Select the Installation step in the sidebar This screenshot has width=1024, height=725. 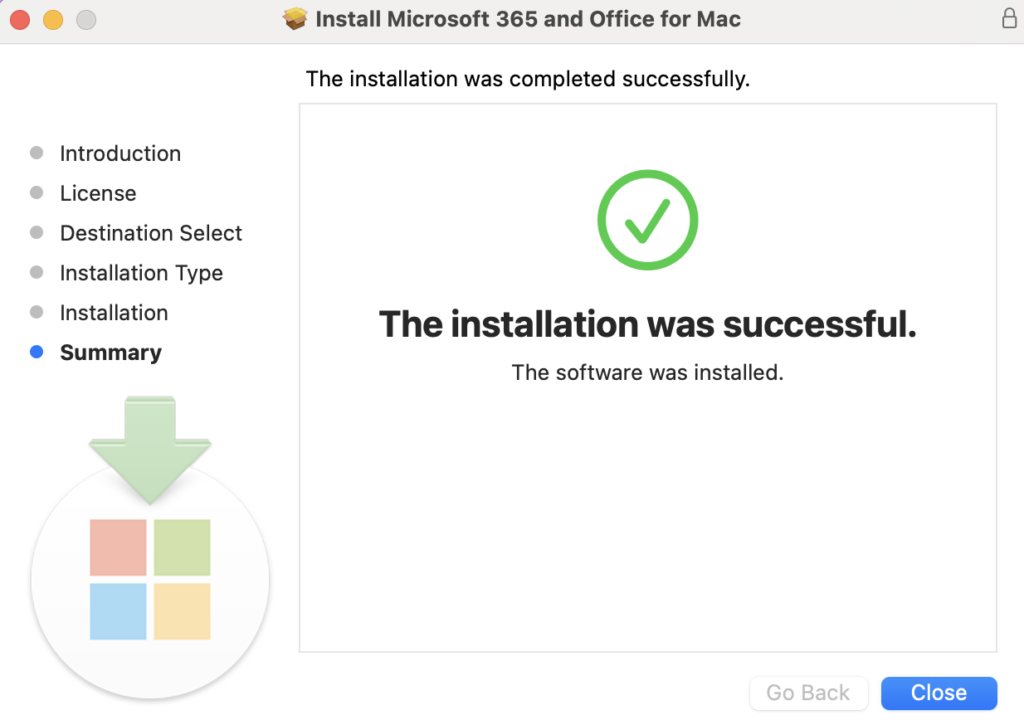pyautogui.click(x=114, y=313)
